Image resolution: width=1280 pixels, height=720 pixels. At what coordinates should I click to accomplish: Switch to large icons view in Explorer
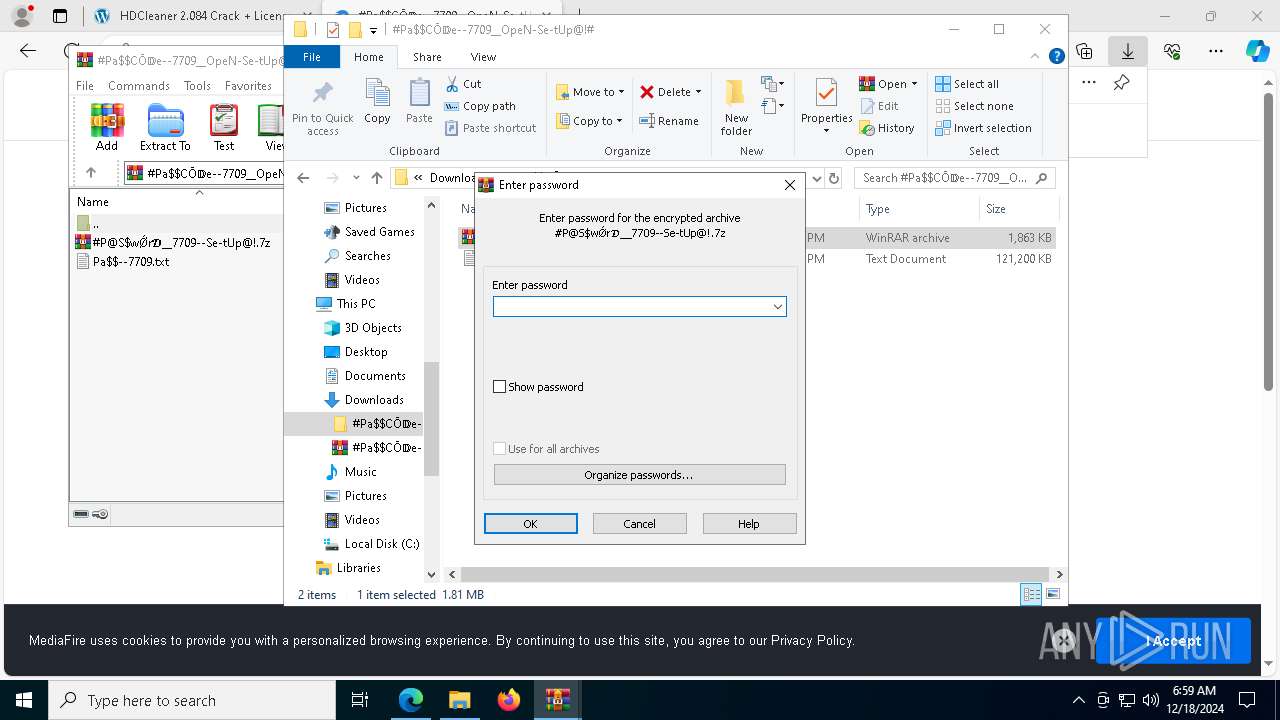[1052, 594]
